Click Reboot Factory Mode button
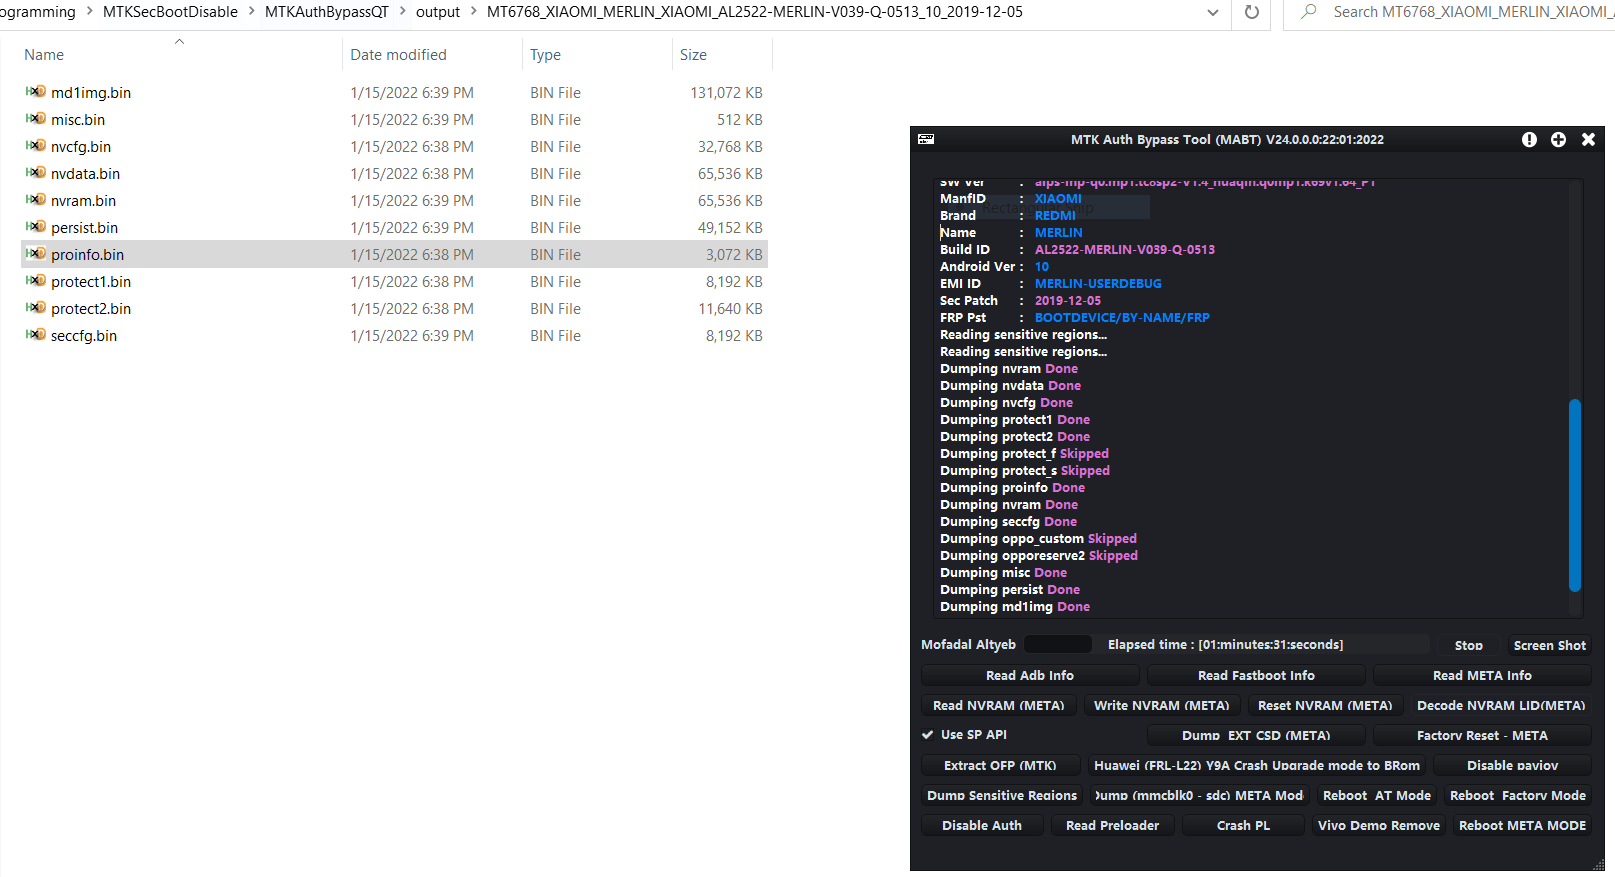 (x=1518, y=796)
